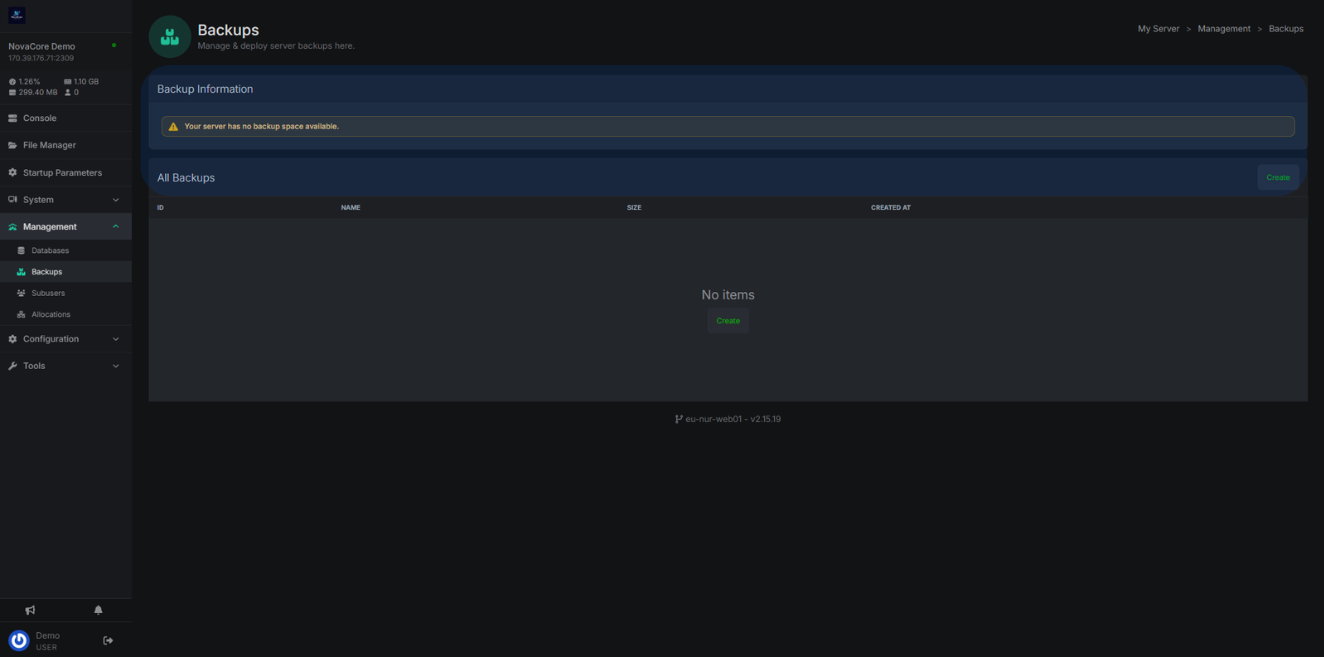
Task: Open the notifications bell icon
Action: (98, 610)
